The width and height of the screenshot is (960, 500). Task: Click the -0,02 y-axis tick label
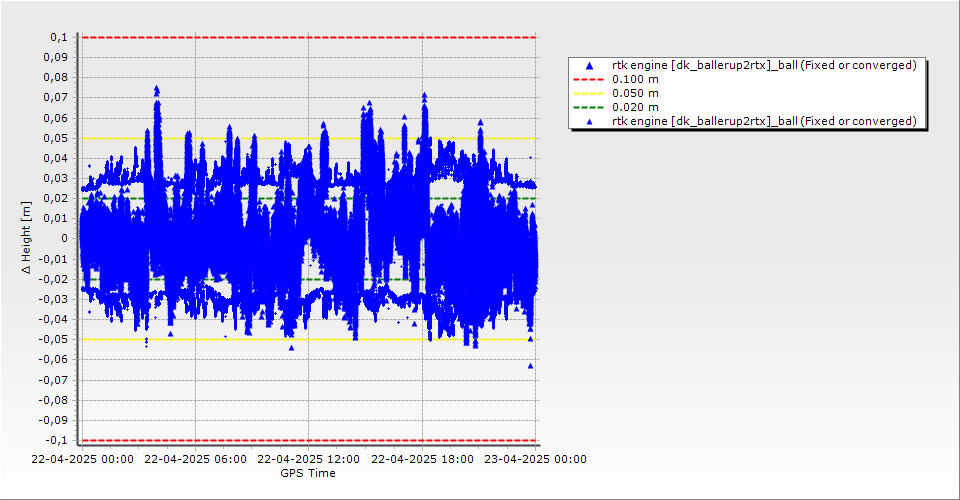coord(53,279)
